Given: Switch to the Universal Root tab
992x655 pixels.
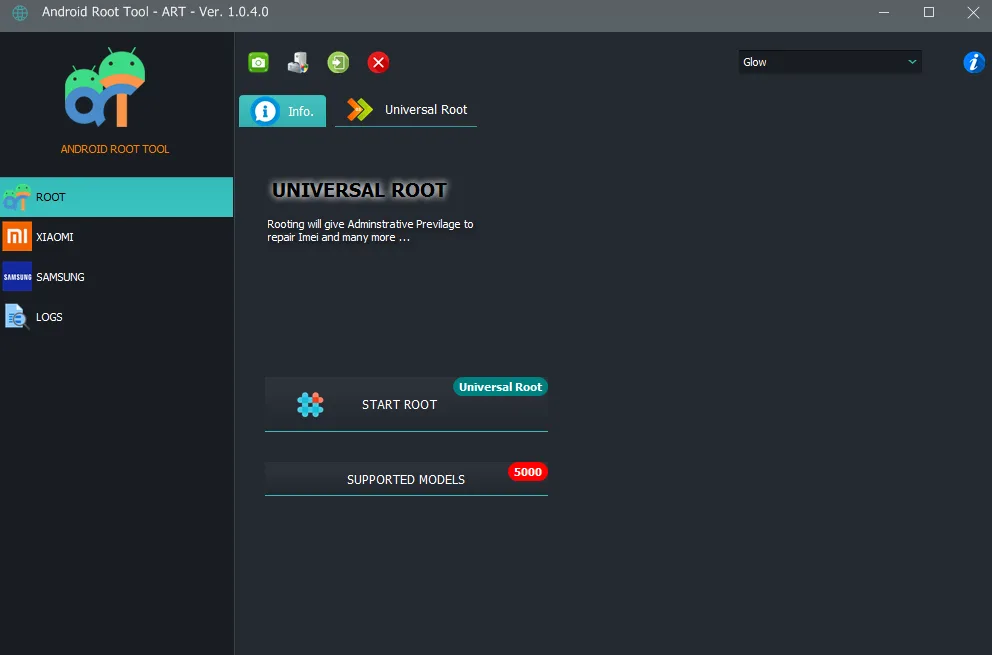Looking at the screenshot, I should click(406, 110).
